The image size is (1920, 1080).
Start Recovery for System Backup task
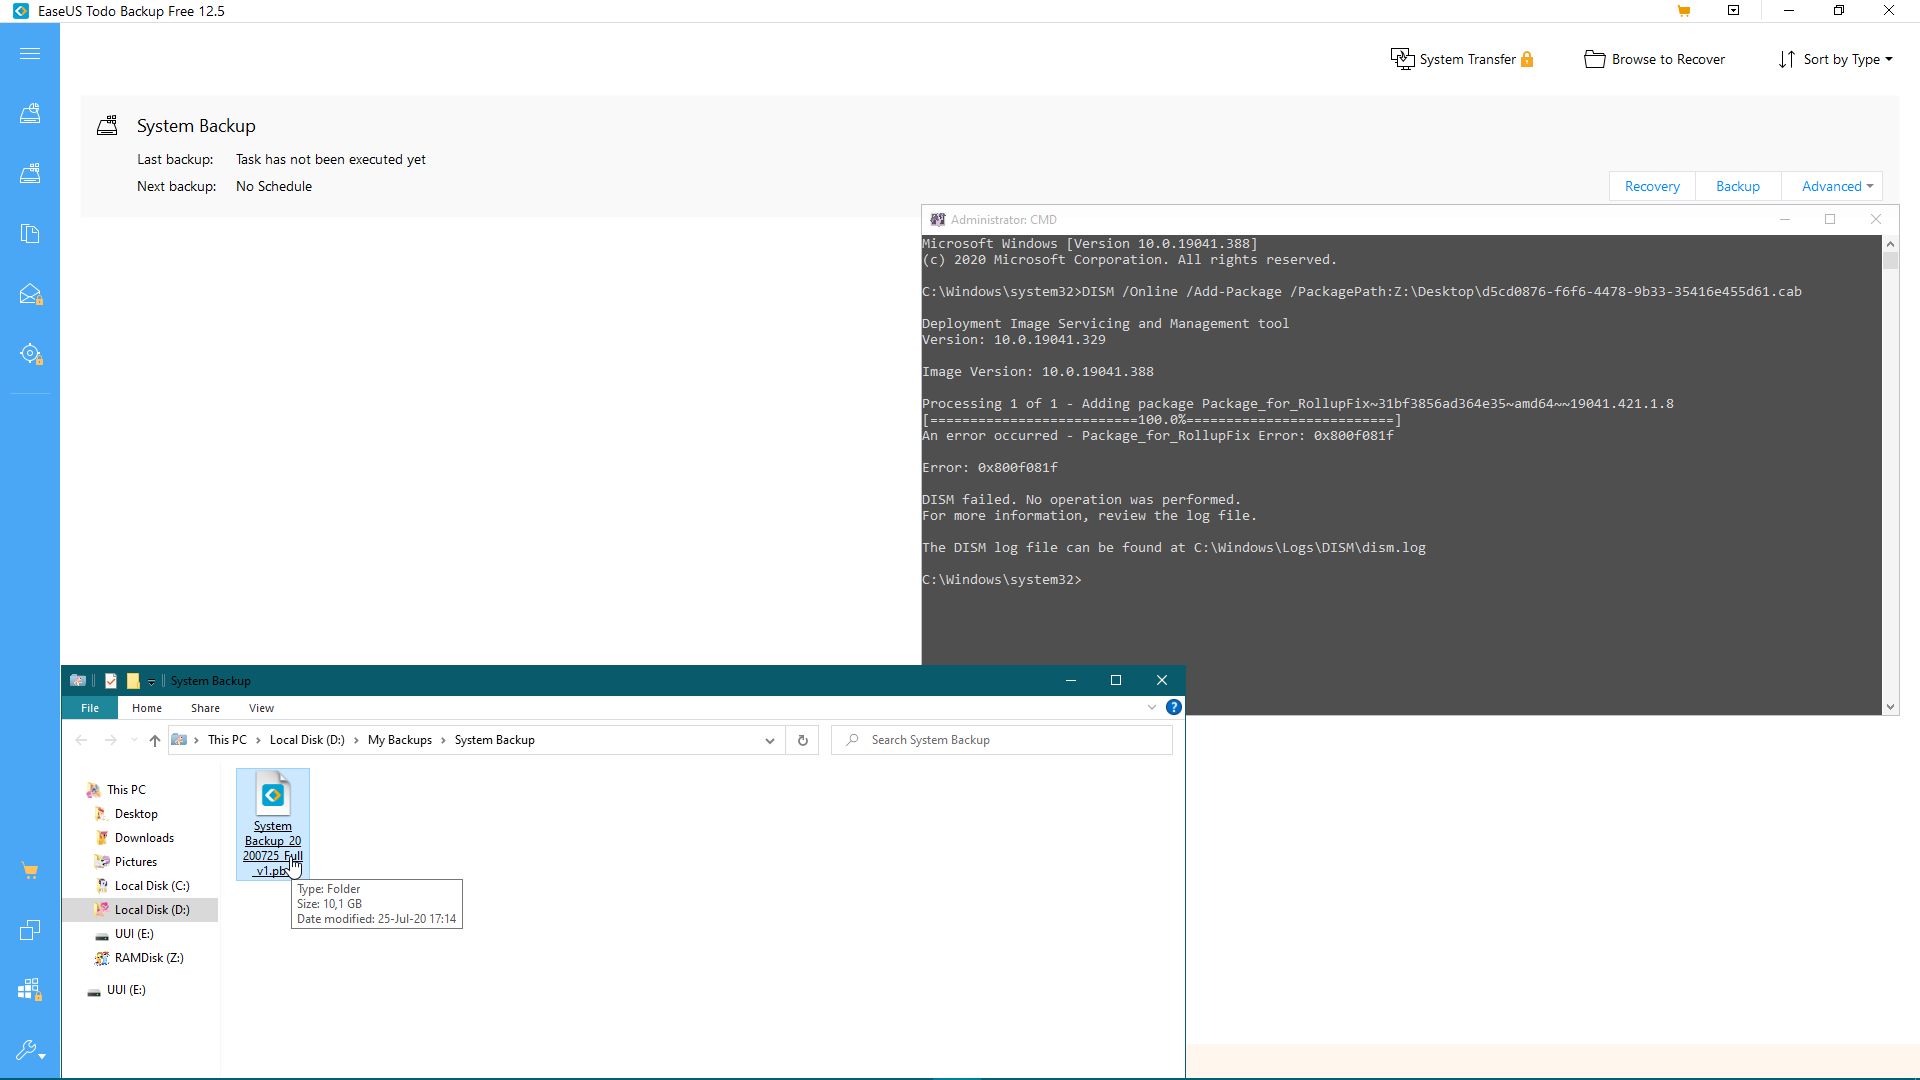coord(1651,187)
